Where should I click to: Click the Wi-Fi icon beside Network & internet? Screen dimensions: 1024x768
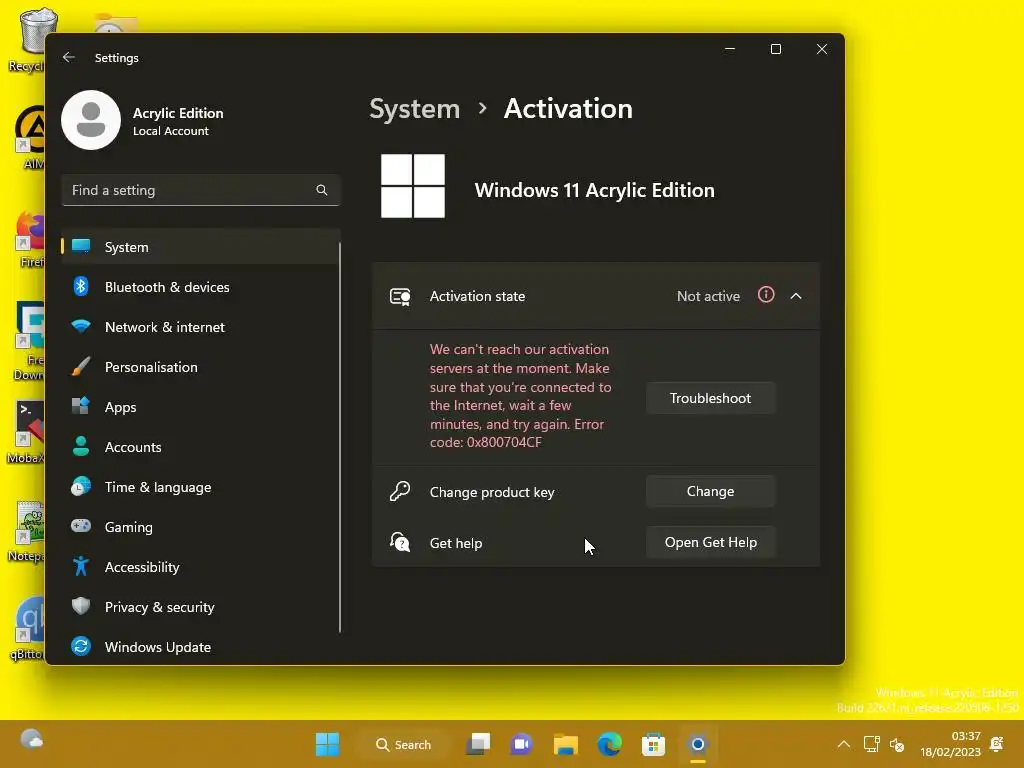pyautogui.click(x=81, y=326)
